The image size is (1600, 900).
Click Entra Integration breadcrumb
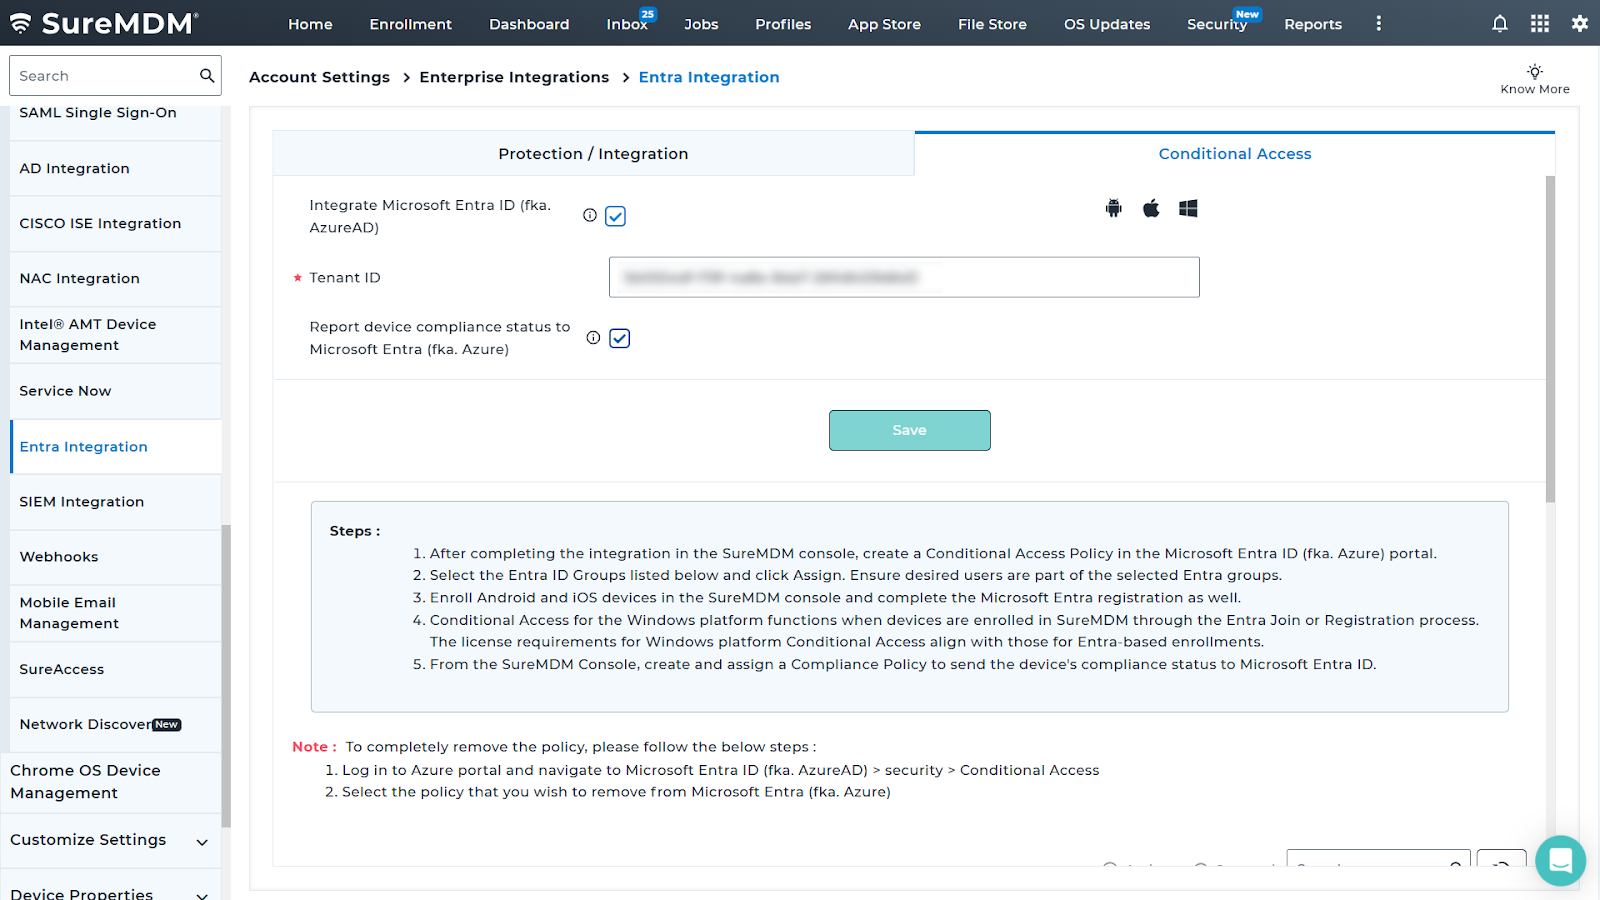tap(709, 77)
